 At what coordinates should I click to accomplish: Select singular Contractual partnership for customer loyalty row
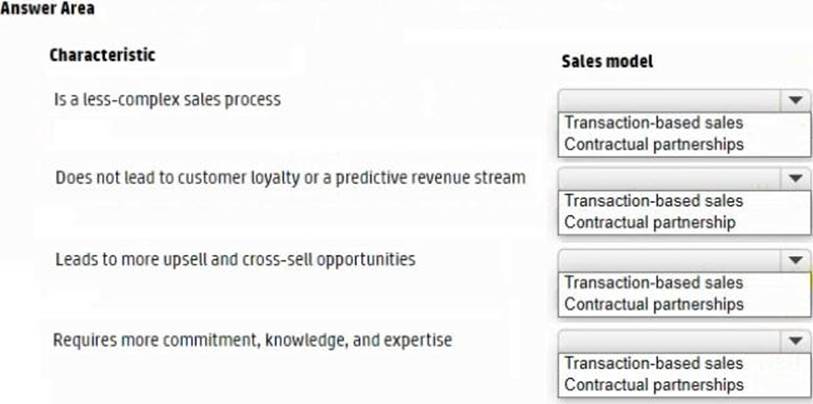point(649,222)
